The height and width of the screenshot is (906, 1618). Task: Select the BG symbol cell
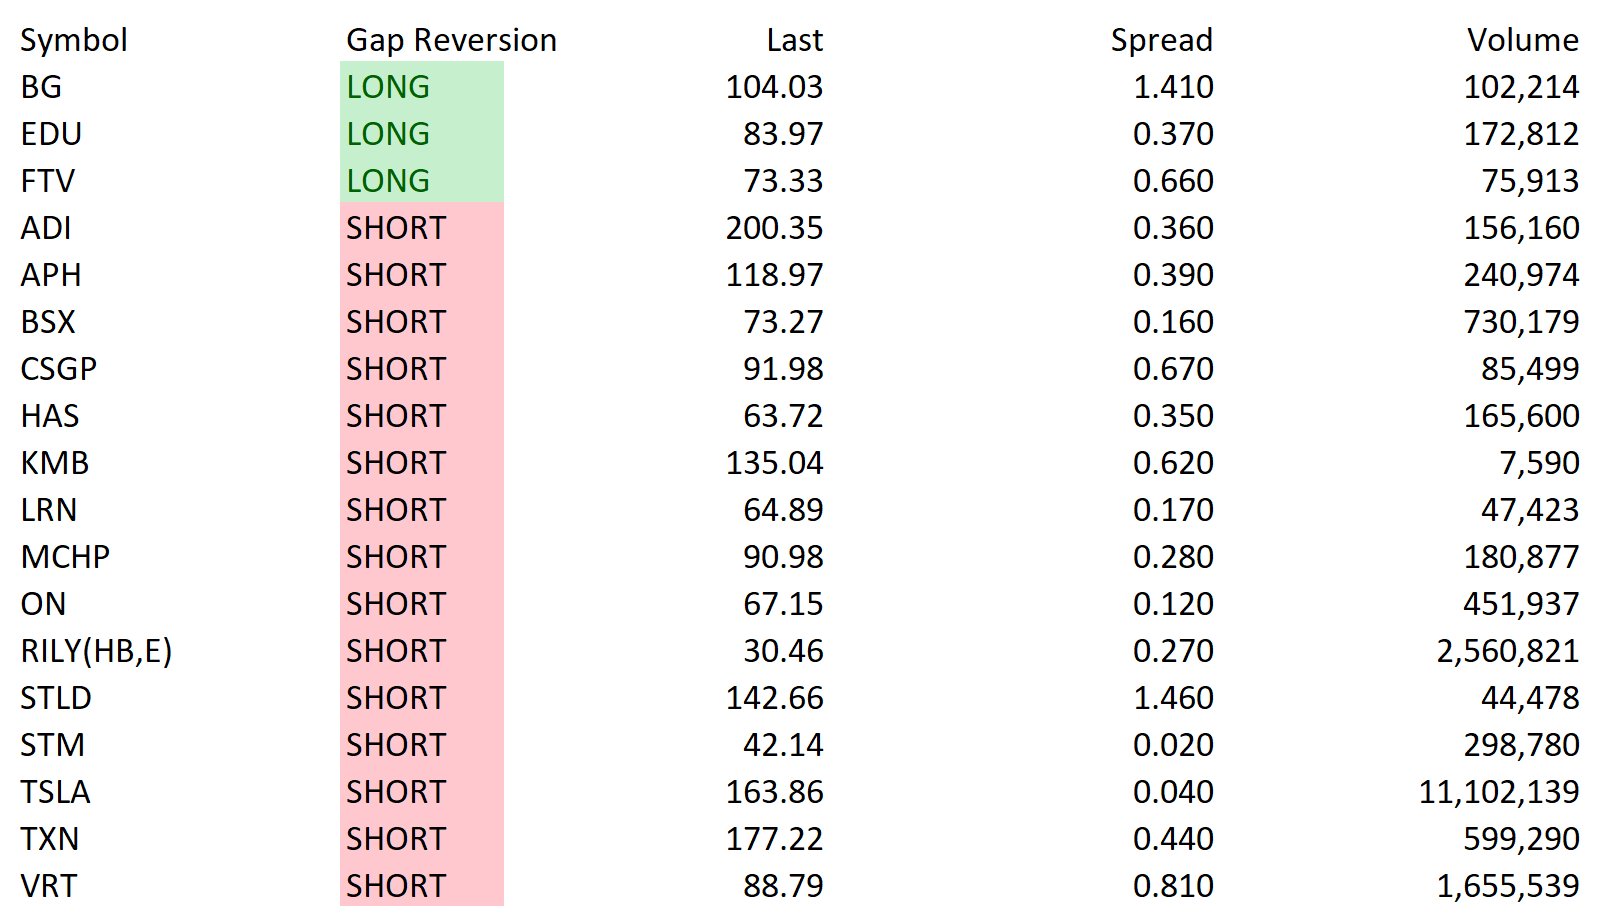42,87
